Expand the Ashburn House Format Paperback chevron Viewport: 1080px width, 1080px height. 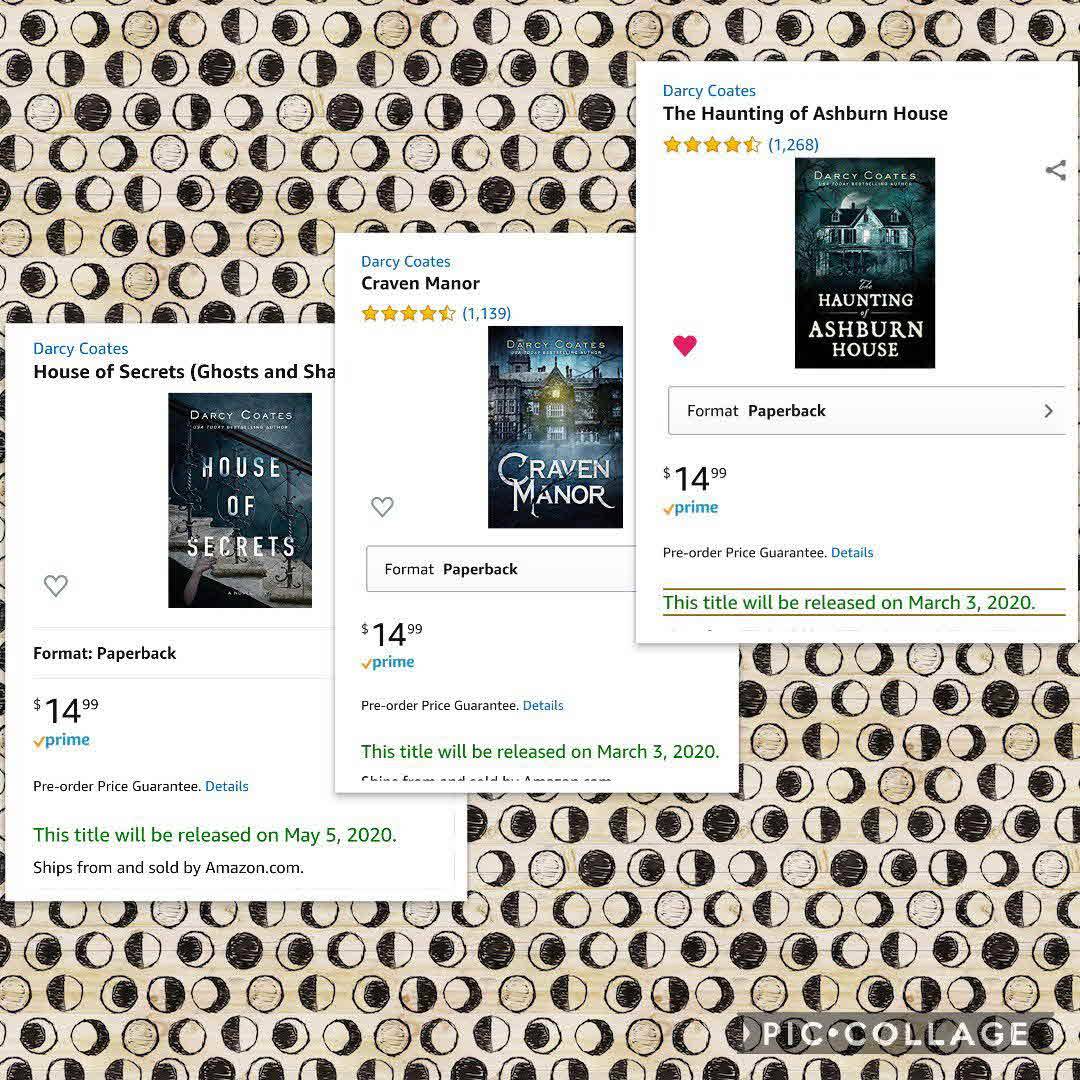pyautogui.click(x=1048, y=411)
